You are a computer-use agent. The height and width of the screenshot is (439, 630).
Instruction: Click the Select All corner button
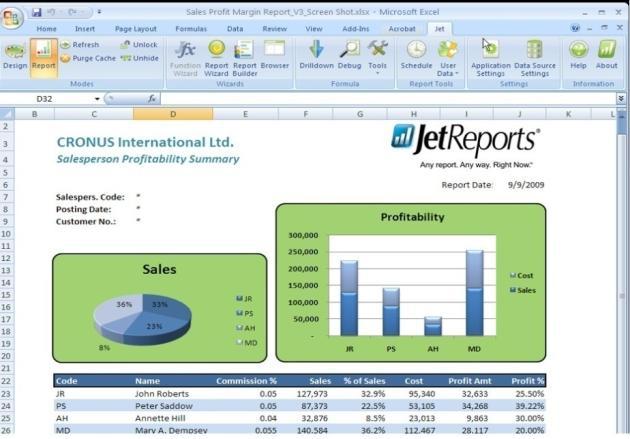(7, 114)
